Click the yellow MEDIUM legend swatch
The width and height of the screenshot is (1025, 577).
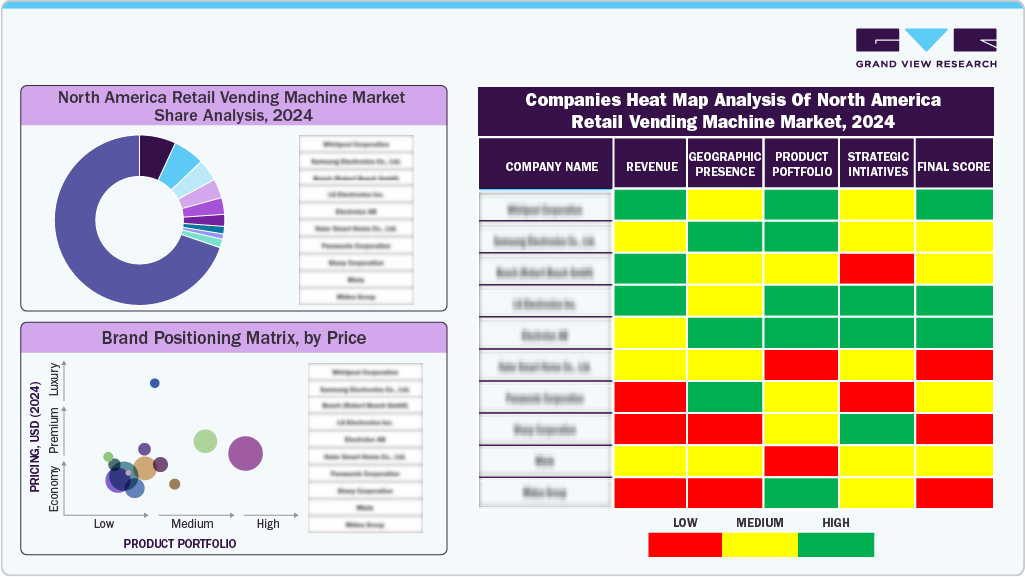760,545
